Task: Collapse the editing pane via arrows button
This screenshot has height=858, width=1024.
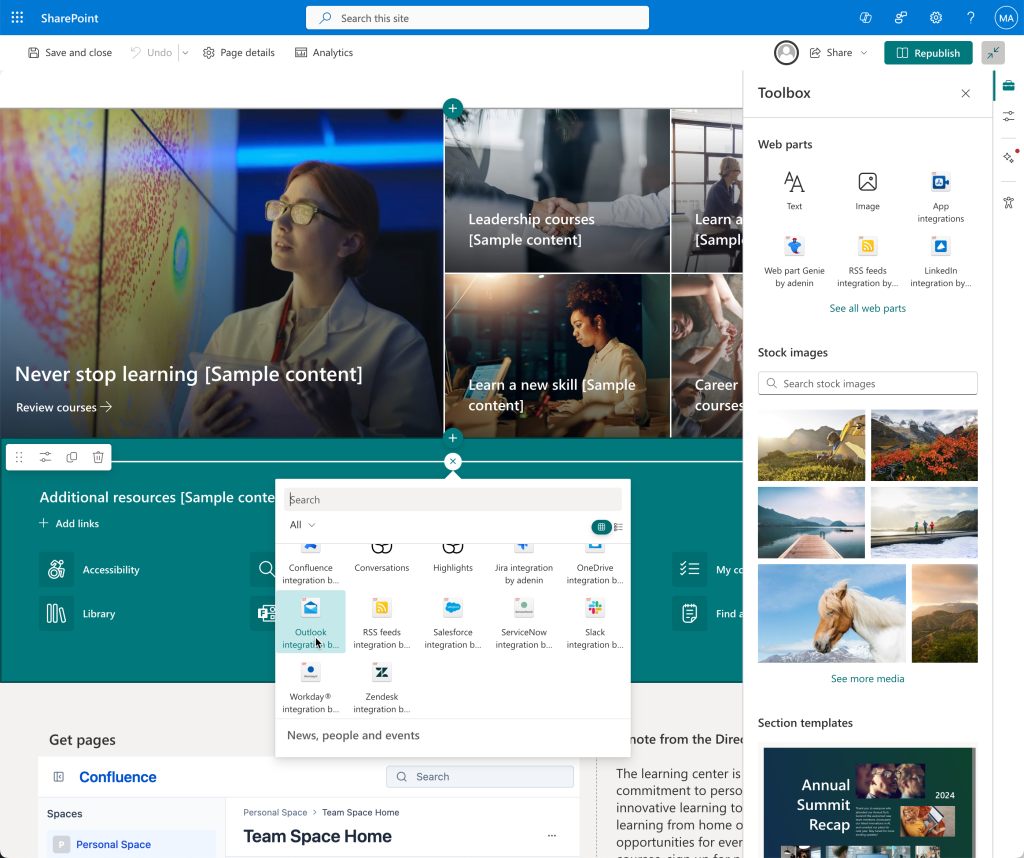Action: tap(993, 53)
